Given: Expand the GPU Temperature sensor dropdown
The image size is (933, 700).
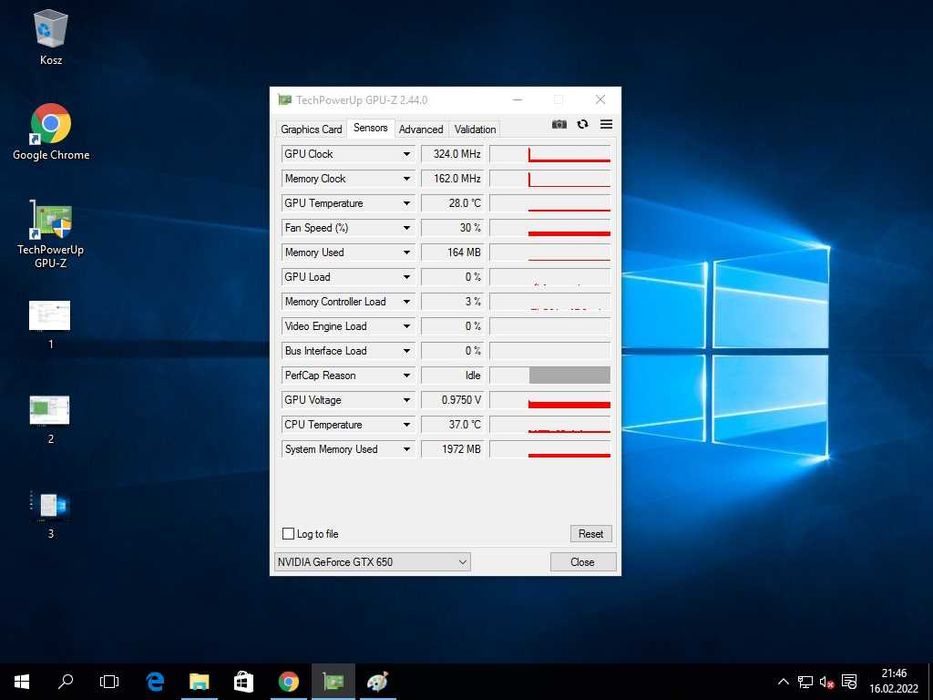Looking at the screenshot, I should click(x=406, y=203).
